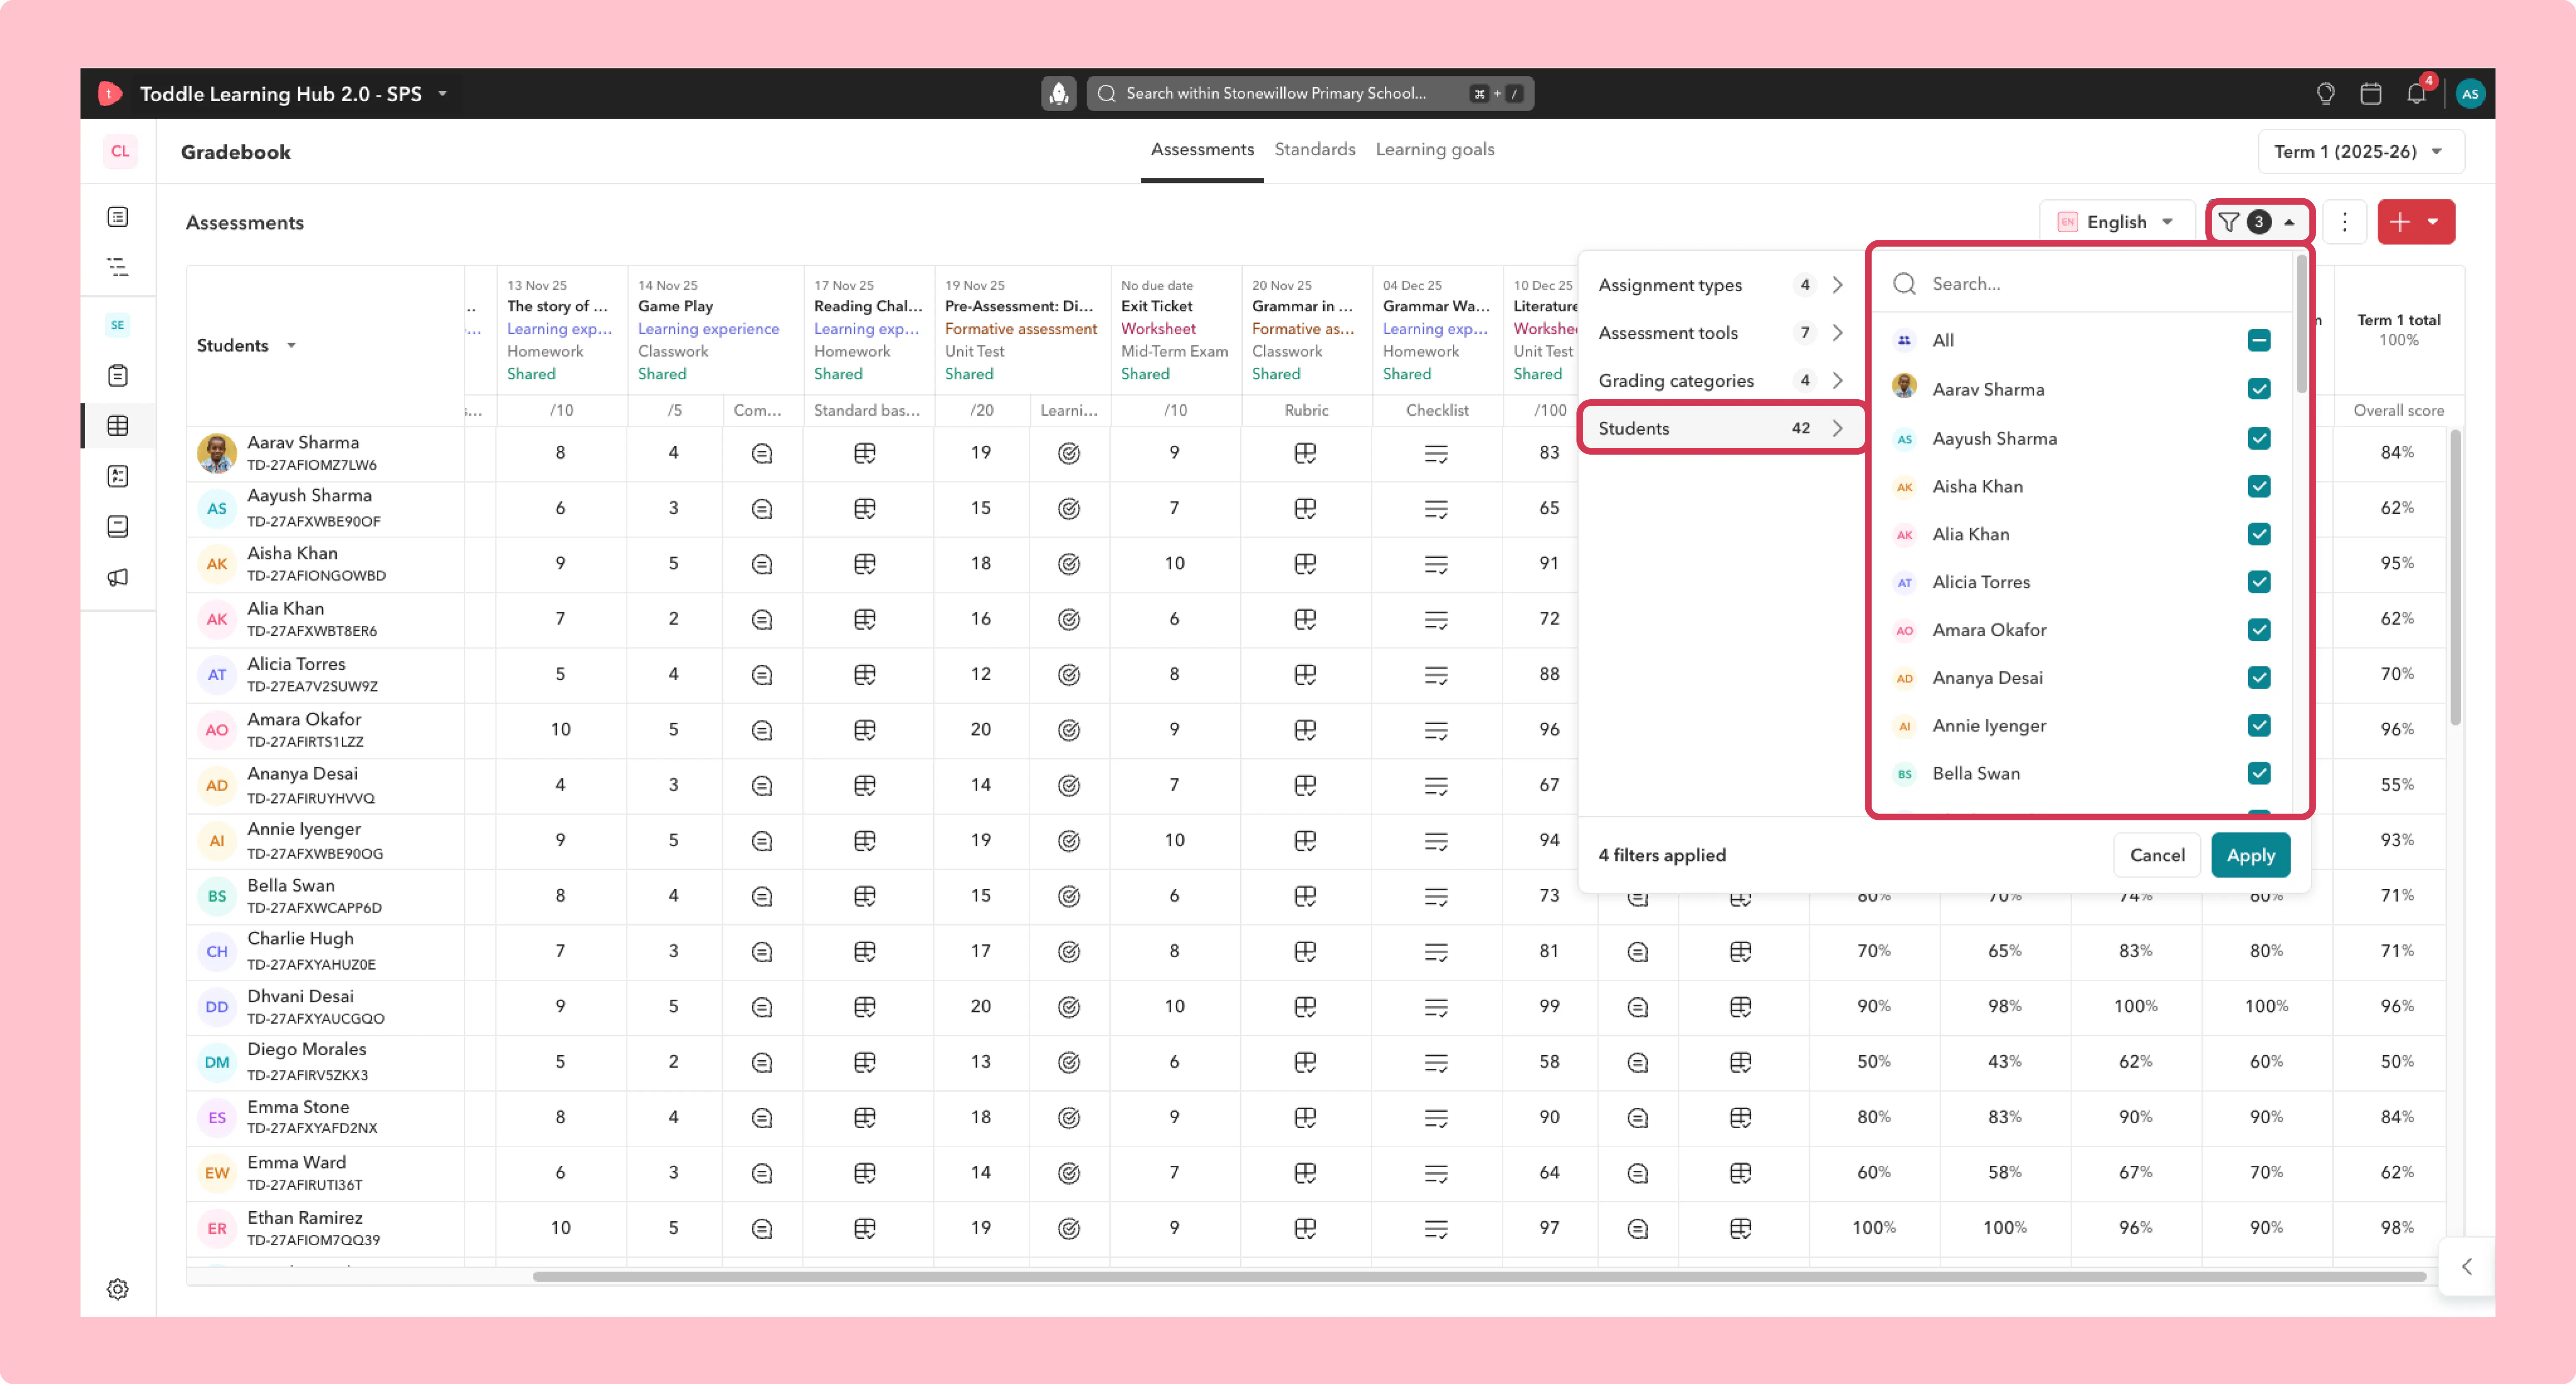Uncheck Aayush Sharma in filter list

click(x=2259, y=438)
